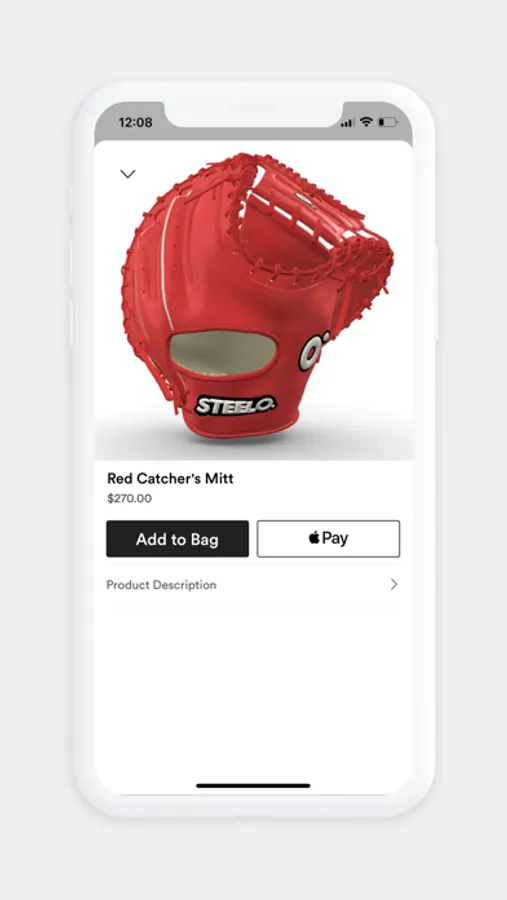Click the circular O logo on the mitt
The image size is (507, 900).
[313, 351]
